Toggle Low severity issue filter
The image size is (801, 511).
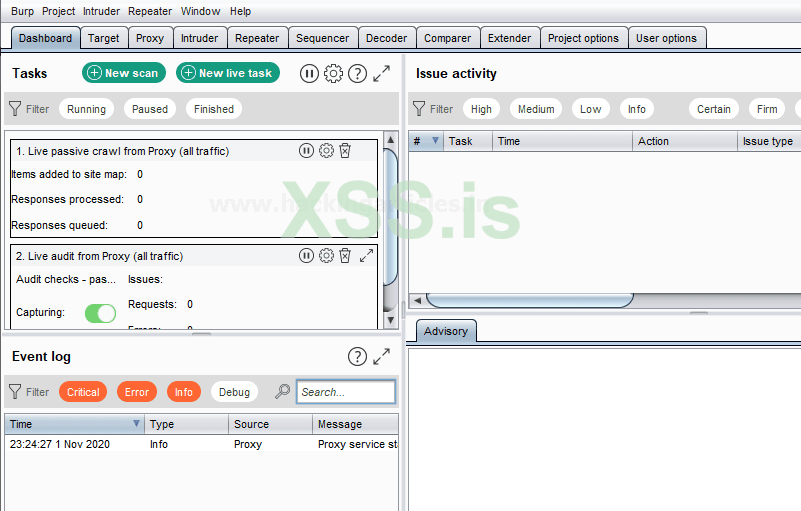(x=591, y=109)
